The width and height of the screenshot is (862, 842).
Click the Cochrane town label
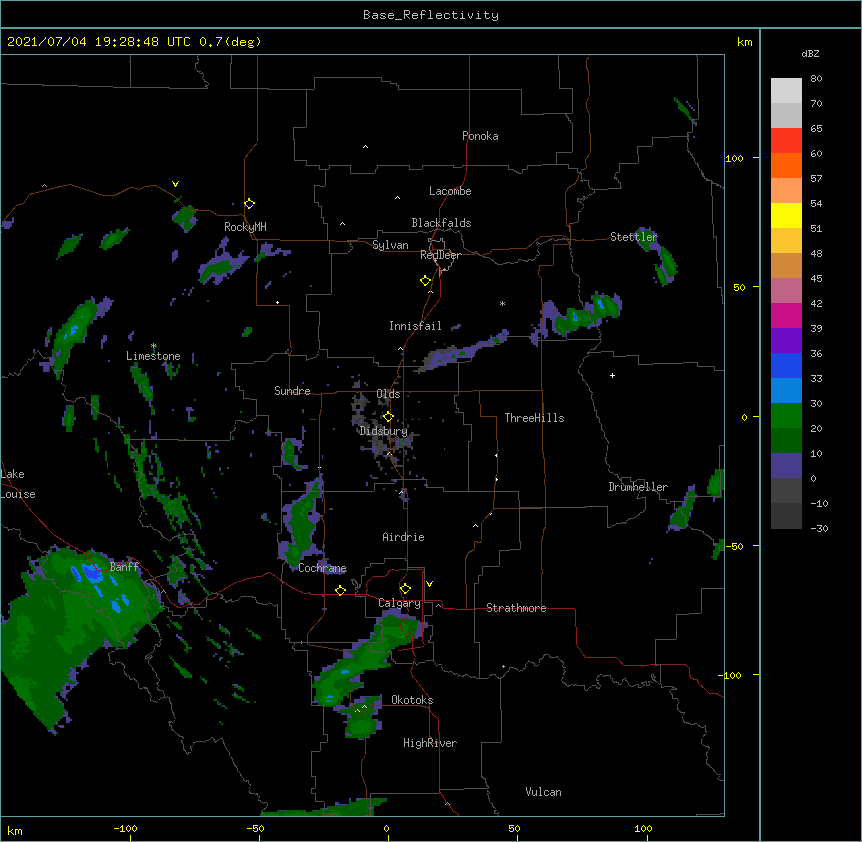(323, 568)
